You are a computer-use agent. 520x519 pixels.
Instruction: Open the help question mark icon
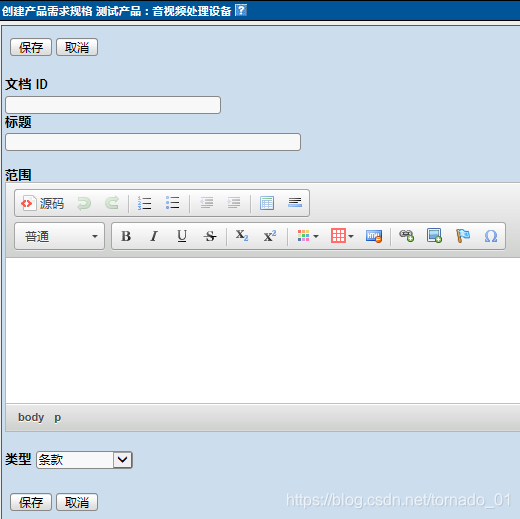point(241,10)
